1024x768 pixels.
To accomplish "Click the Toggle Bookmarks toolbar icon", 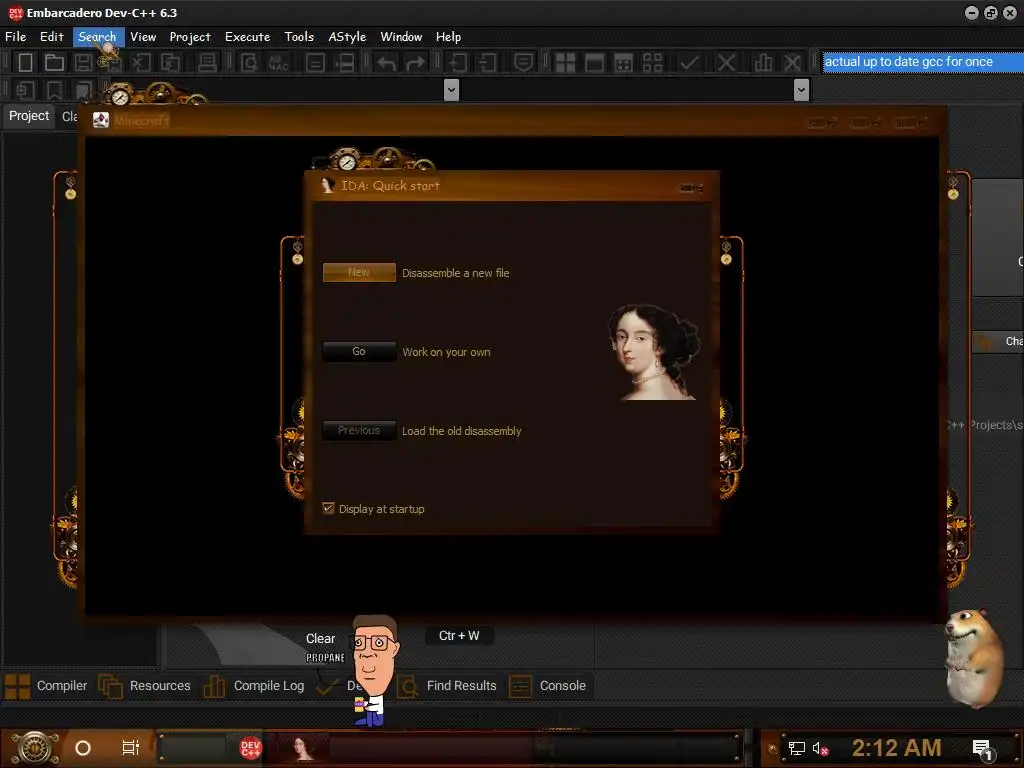I will pyautogui.click(x=54, y=90).
